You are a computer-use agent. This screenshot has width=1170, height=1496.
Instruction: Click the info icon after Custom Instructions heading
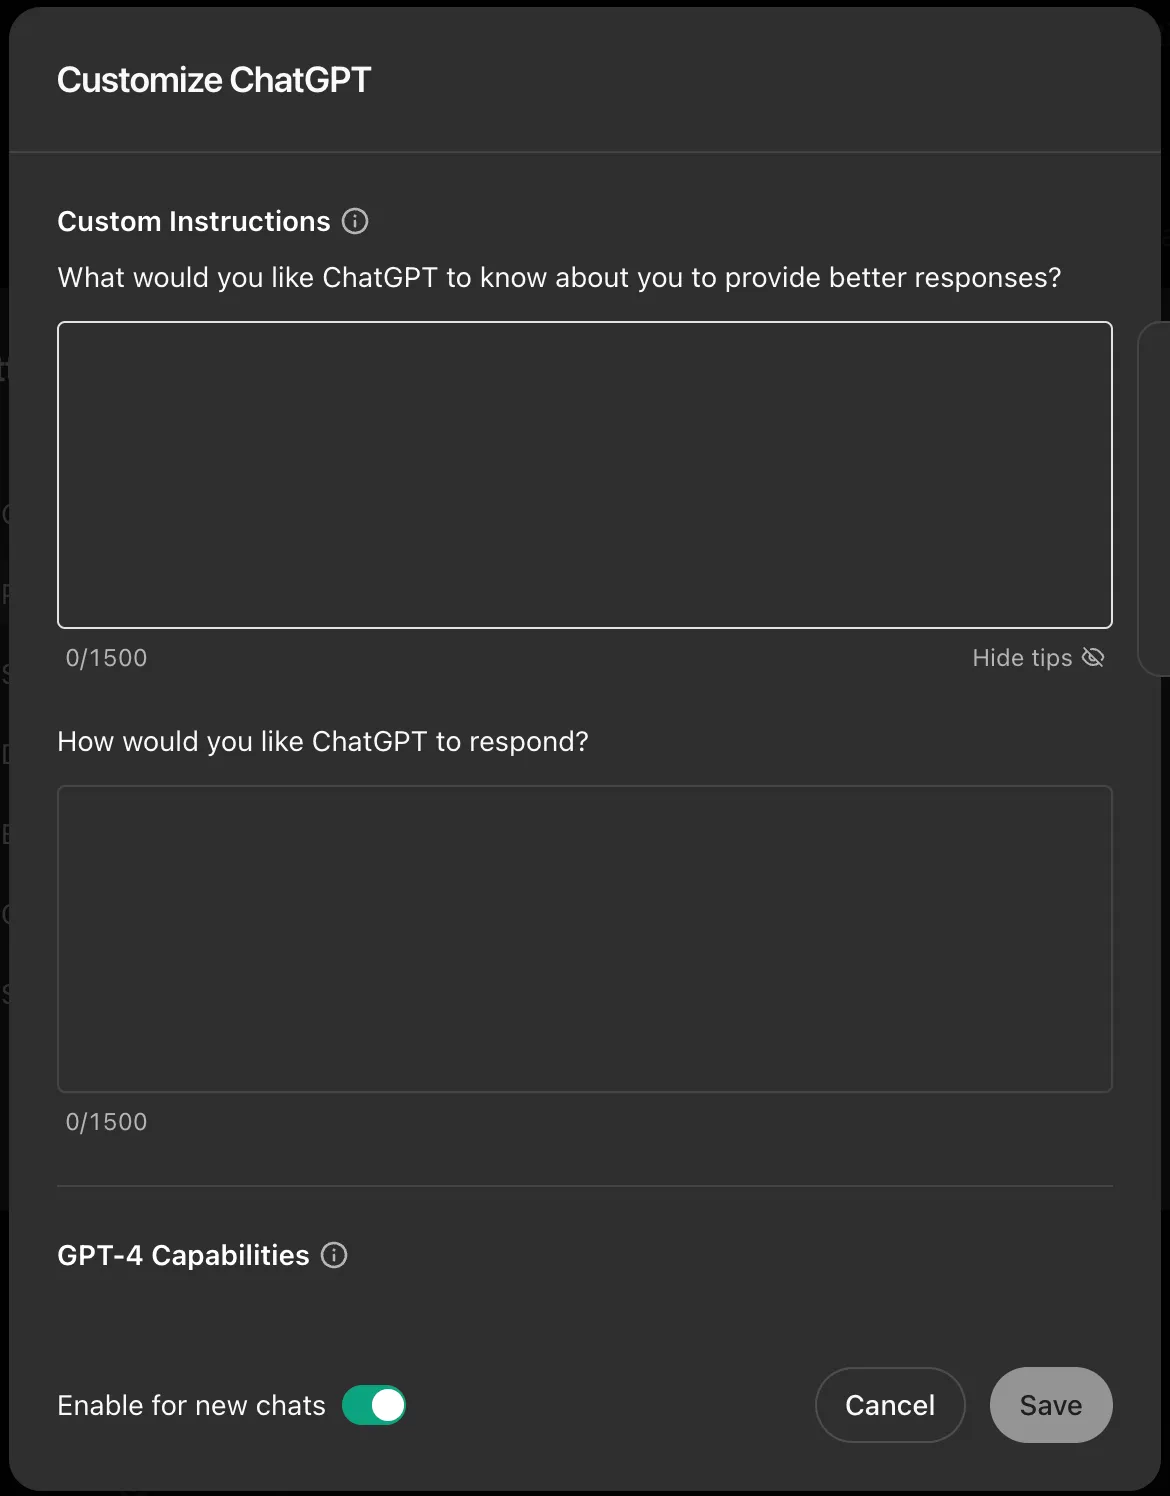coord(355,221)
